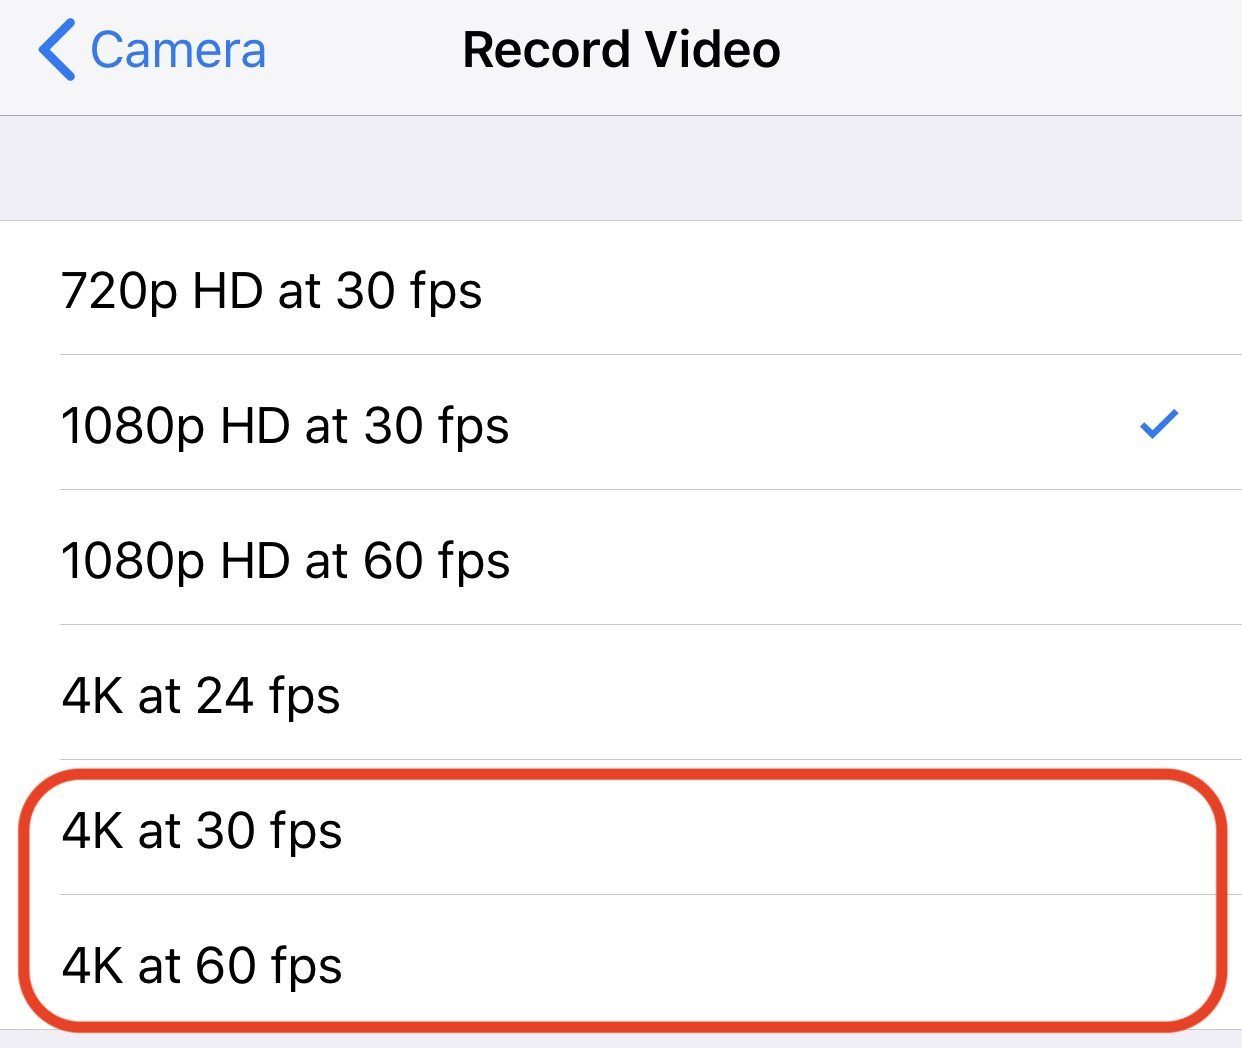This screenshot has height=1048, width=1242.
Task: Tap the empty checkmark area on 720p row
Action: coord(1159,289)
